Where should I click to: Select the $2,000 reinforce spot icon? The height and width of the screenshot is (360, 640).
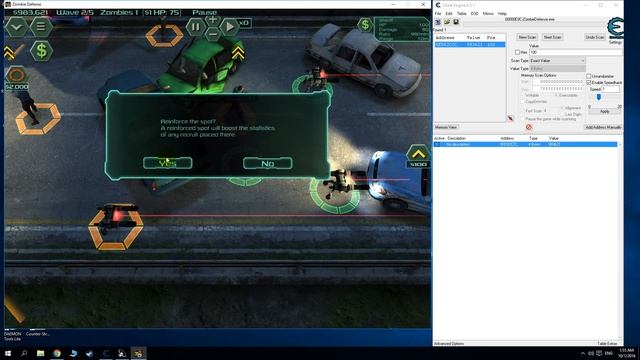click(x=16, y=78)
